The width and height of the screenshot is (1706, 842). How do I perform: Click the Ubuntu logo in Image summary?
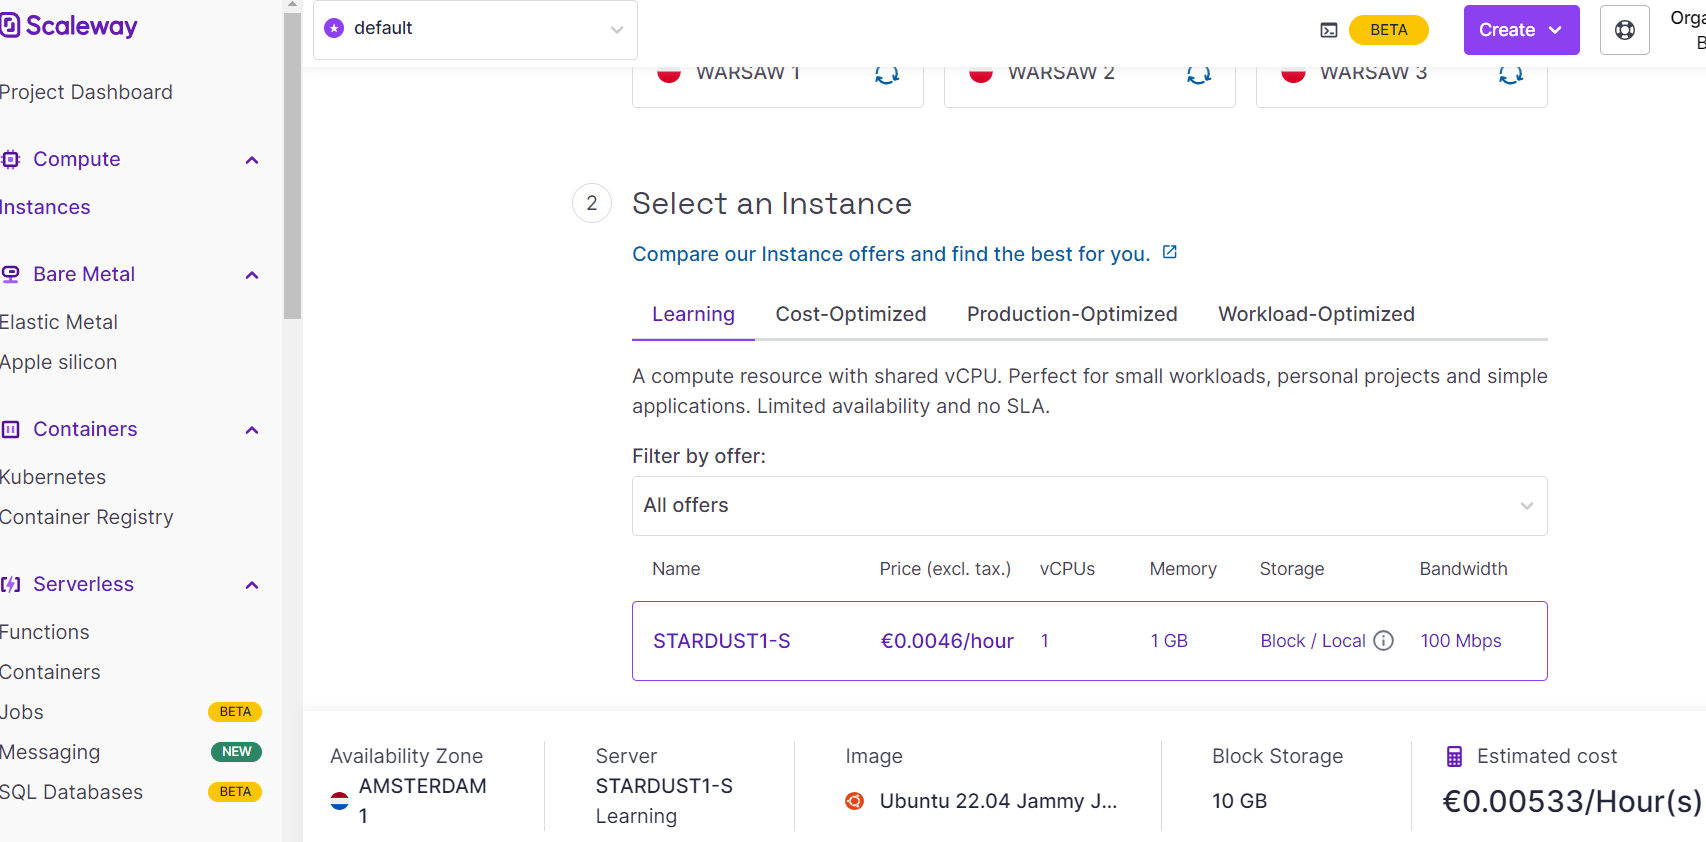coord(855,801)
